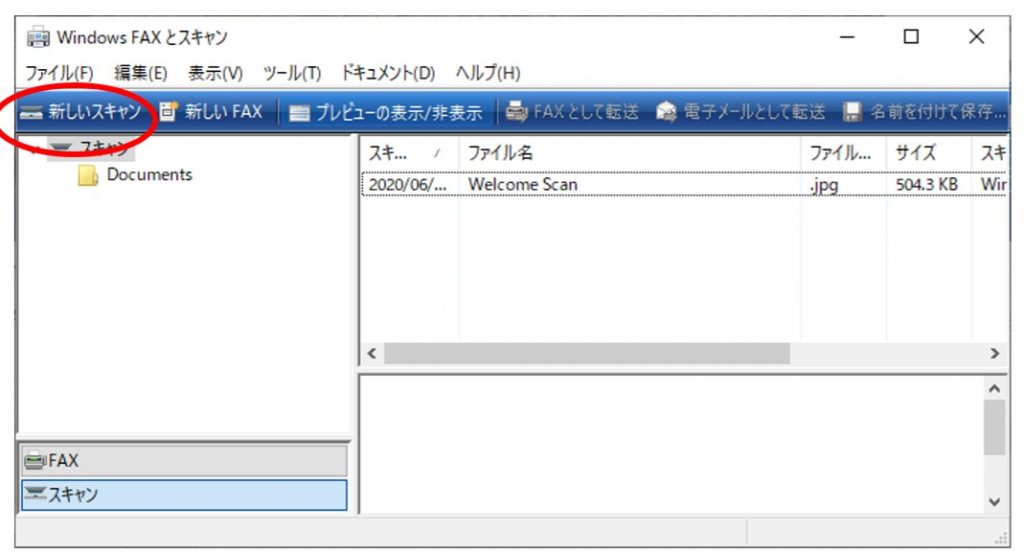The image size is (1024, 553).
Task: Select the スキャン root tree node
Action: coord(91,149)
